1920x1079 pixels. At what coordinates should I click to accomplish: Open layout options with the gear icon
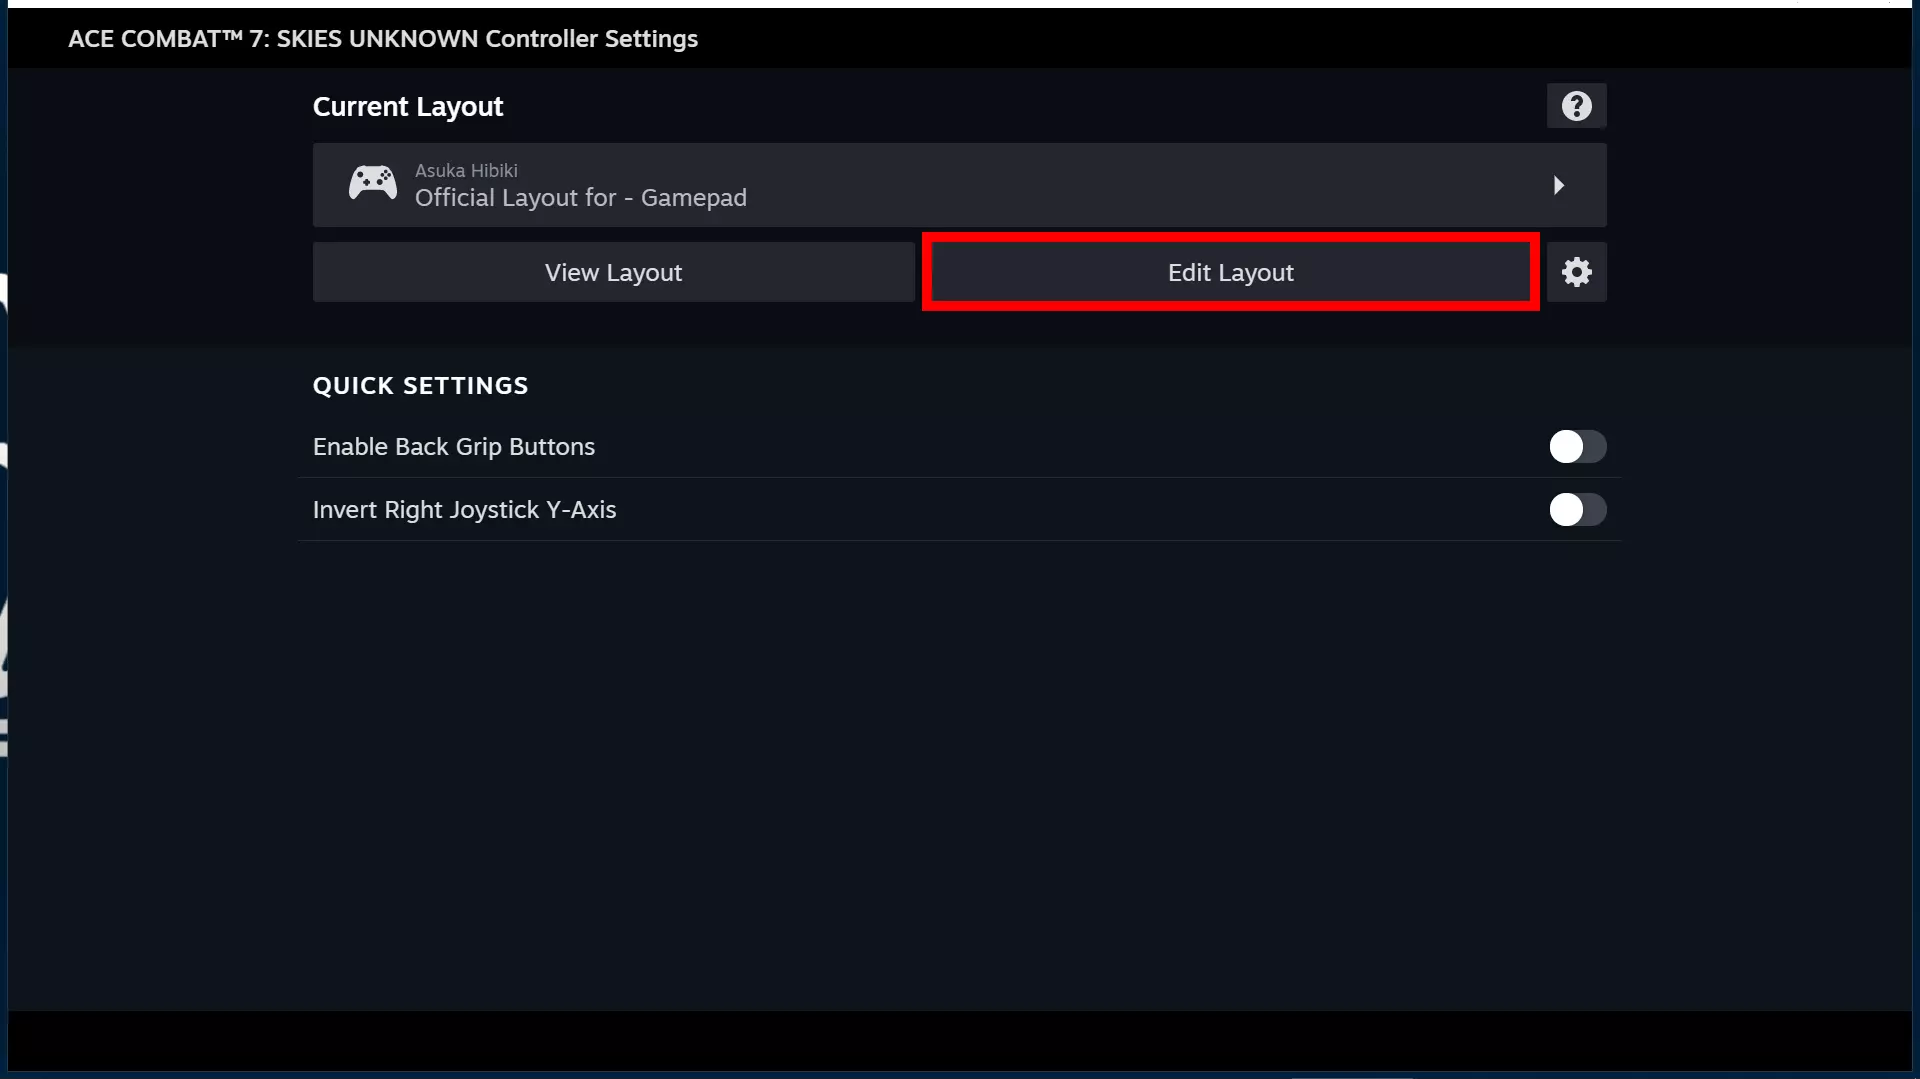pos(1576,272)
